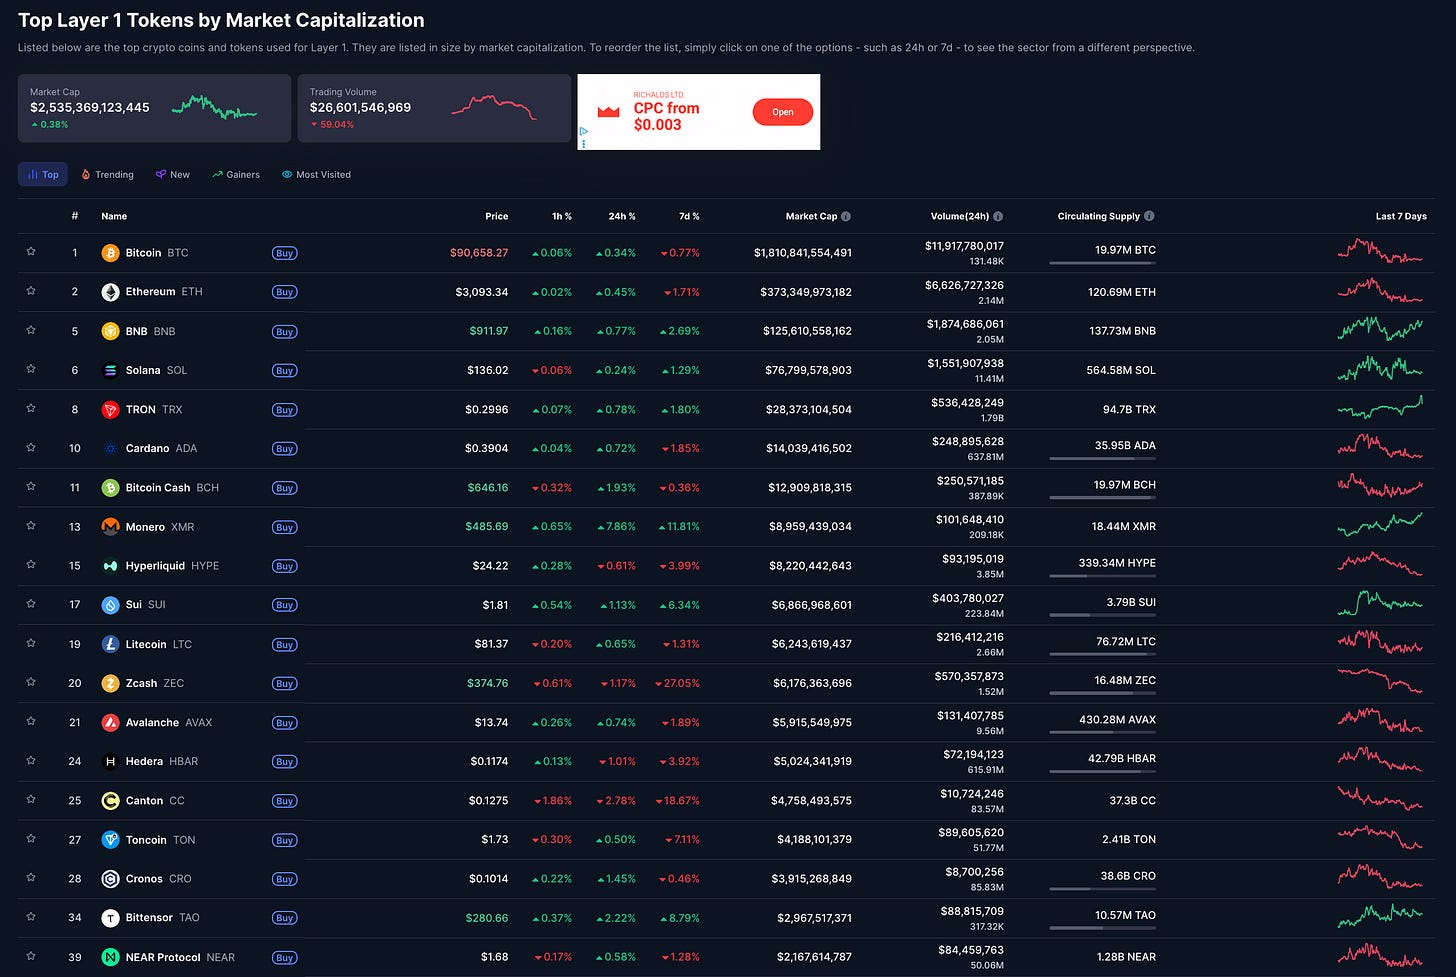This screenshot has height=977, width=1456.
Task: Open the Gainers tab
Action: (x=236, y=174)
